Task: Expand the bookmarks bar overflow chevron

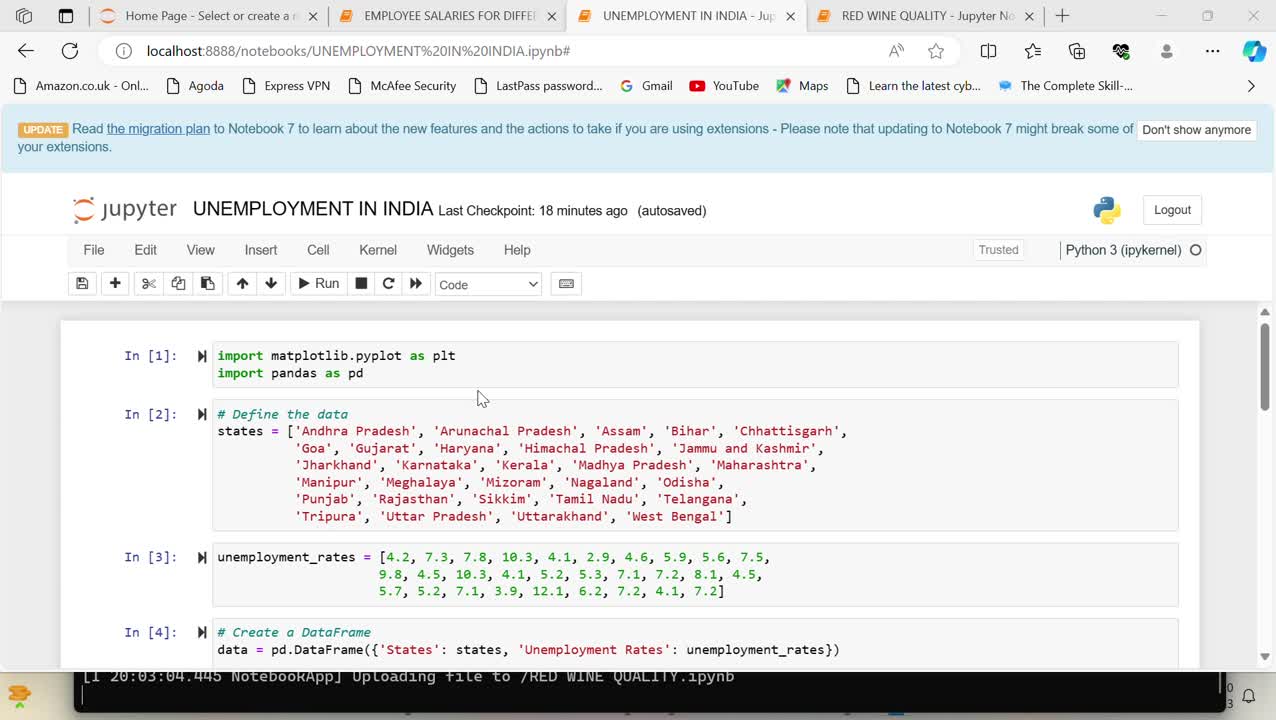Action: pyautogui.click(x=1251, y=86)
